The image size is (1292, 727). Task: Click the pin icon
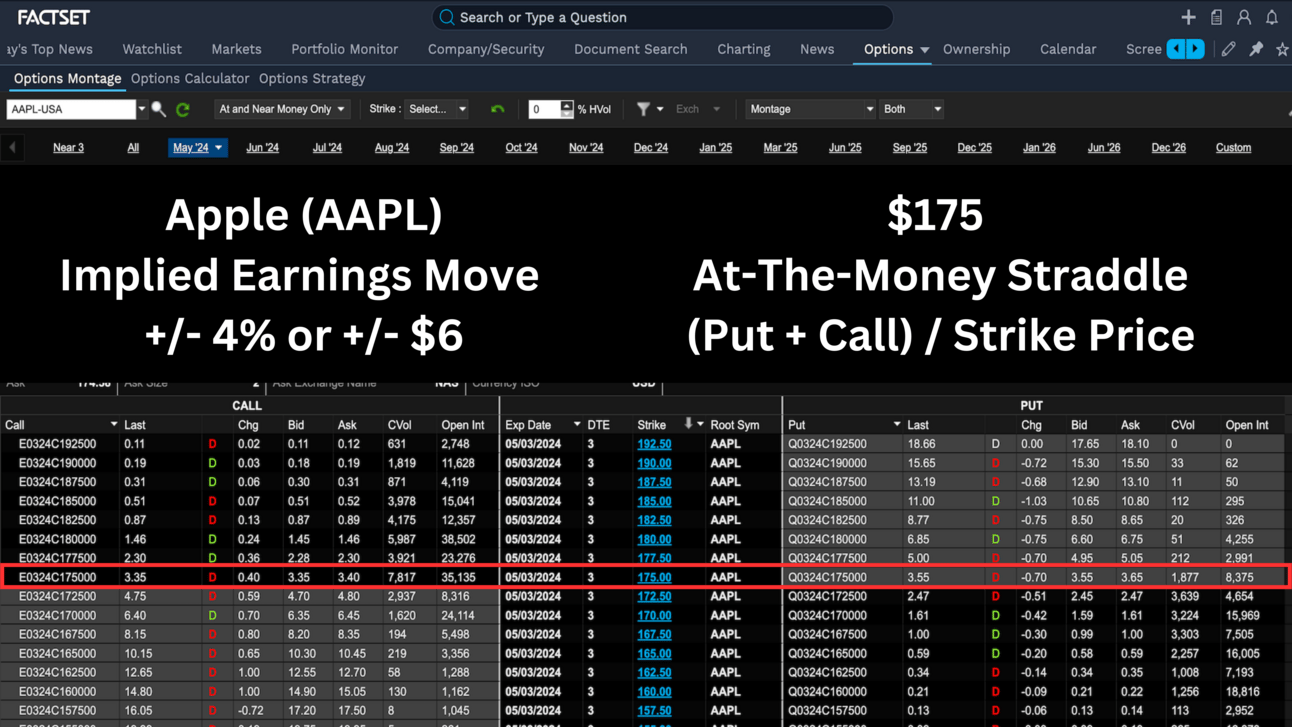coord(1256,49)
